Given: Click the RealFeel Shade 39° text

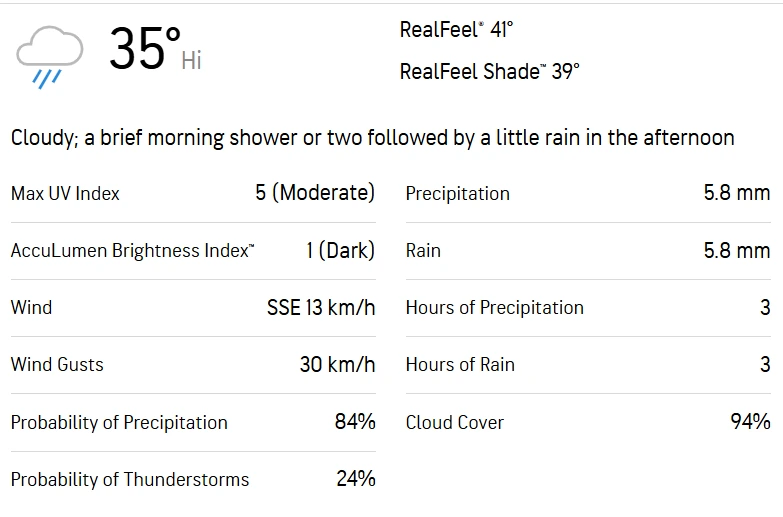Looking at the screenshot, I should point(489,72).
